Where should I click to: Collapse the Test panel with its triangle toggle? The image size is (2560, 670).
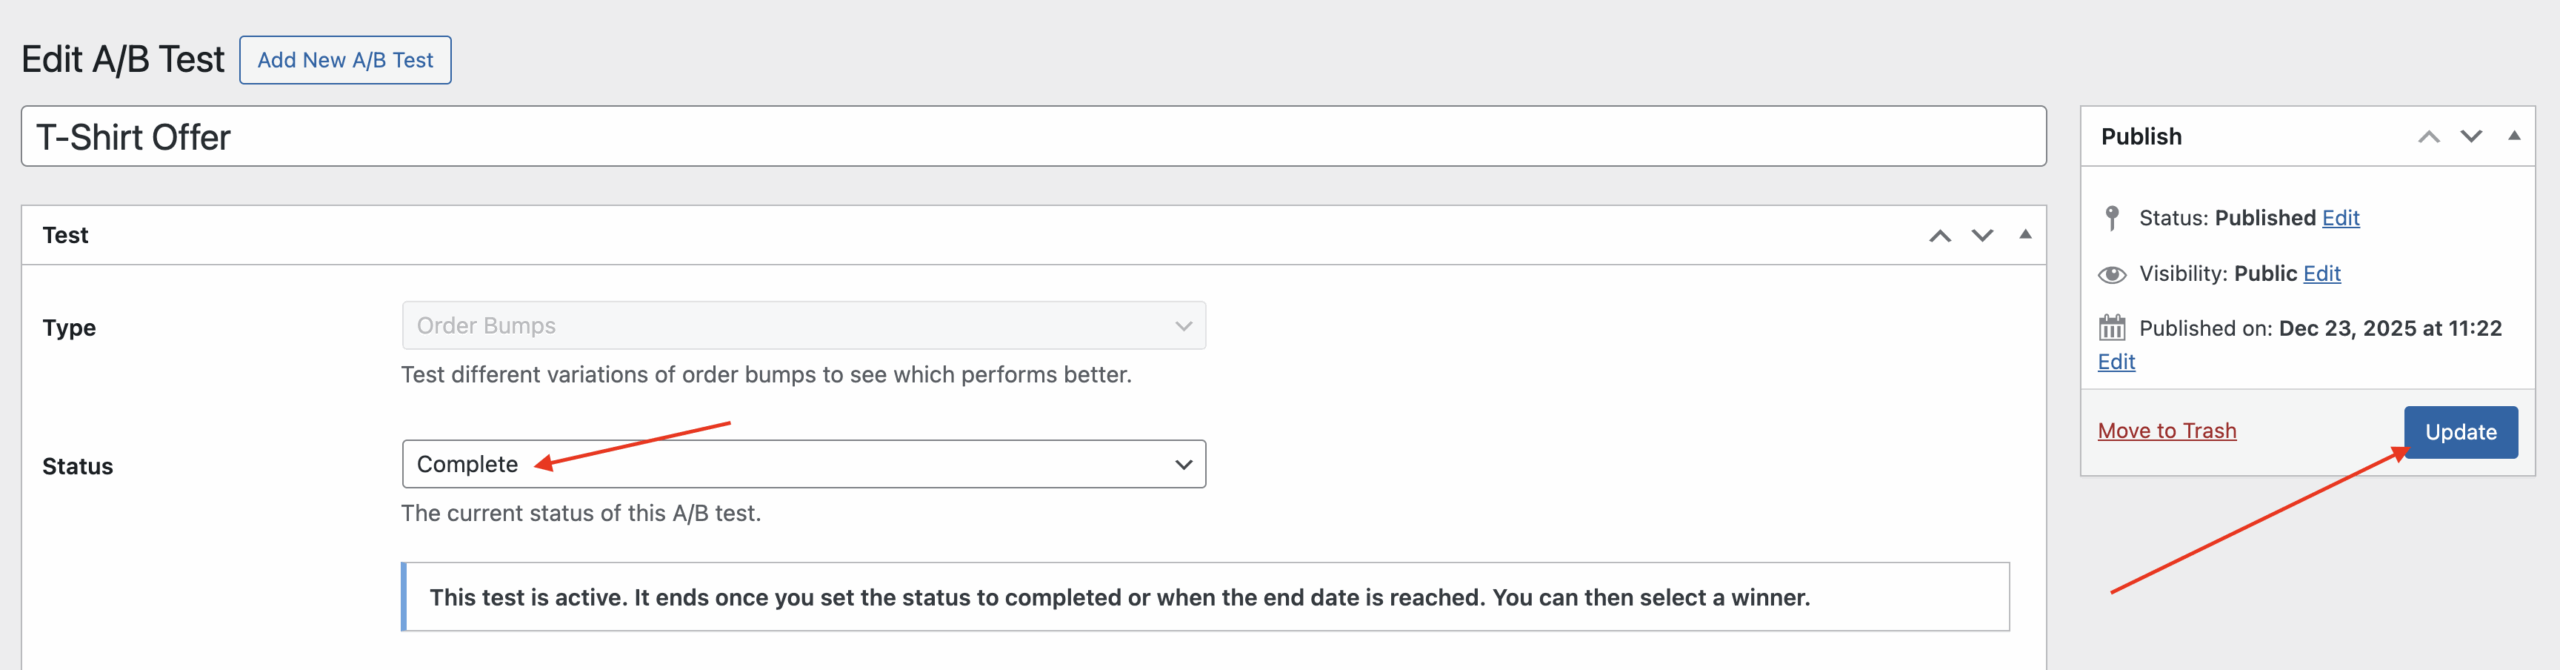2025,235
